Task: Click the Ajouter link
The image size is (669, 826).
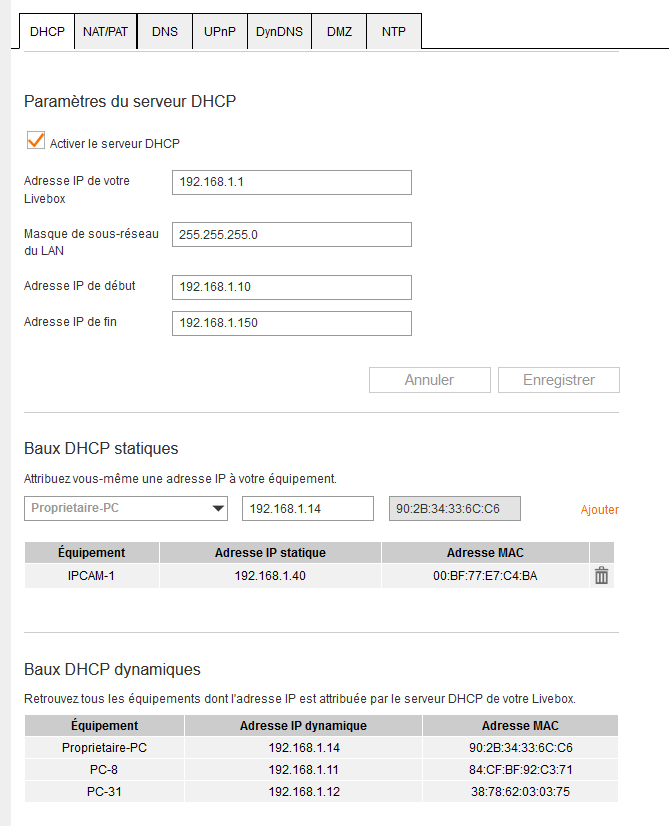Action: tap(599, 510)
